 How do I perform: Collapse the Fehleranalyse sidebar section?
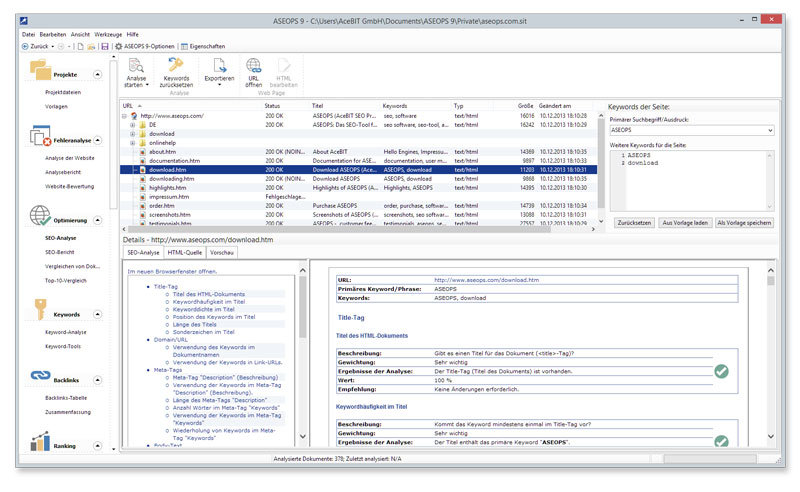(x=97, y=140)
